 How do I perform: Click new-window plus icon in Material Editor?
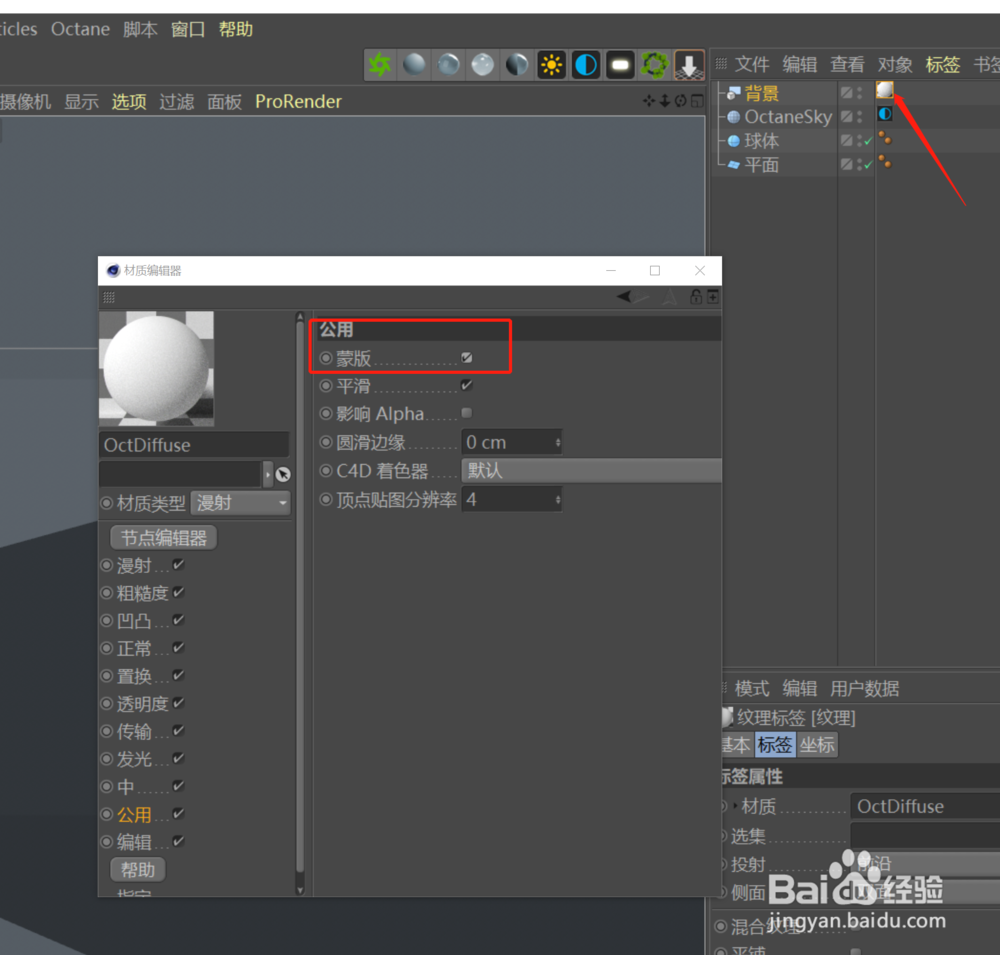[x=712, y=297]
